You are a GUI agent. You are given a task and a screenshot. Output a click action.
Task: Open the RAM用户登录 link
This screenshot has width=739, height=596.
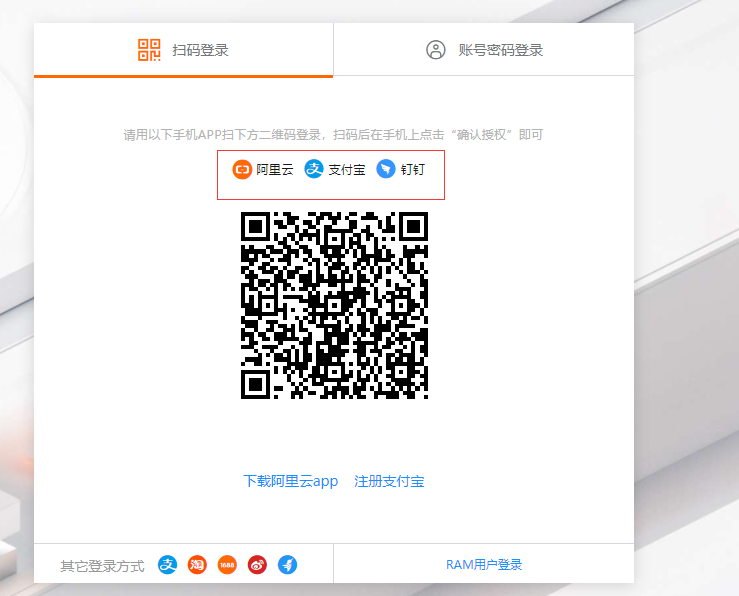484,564
